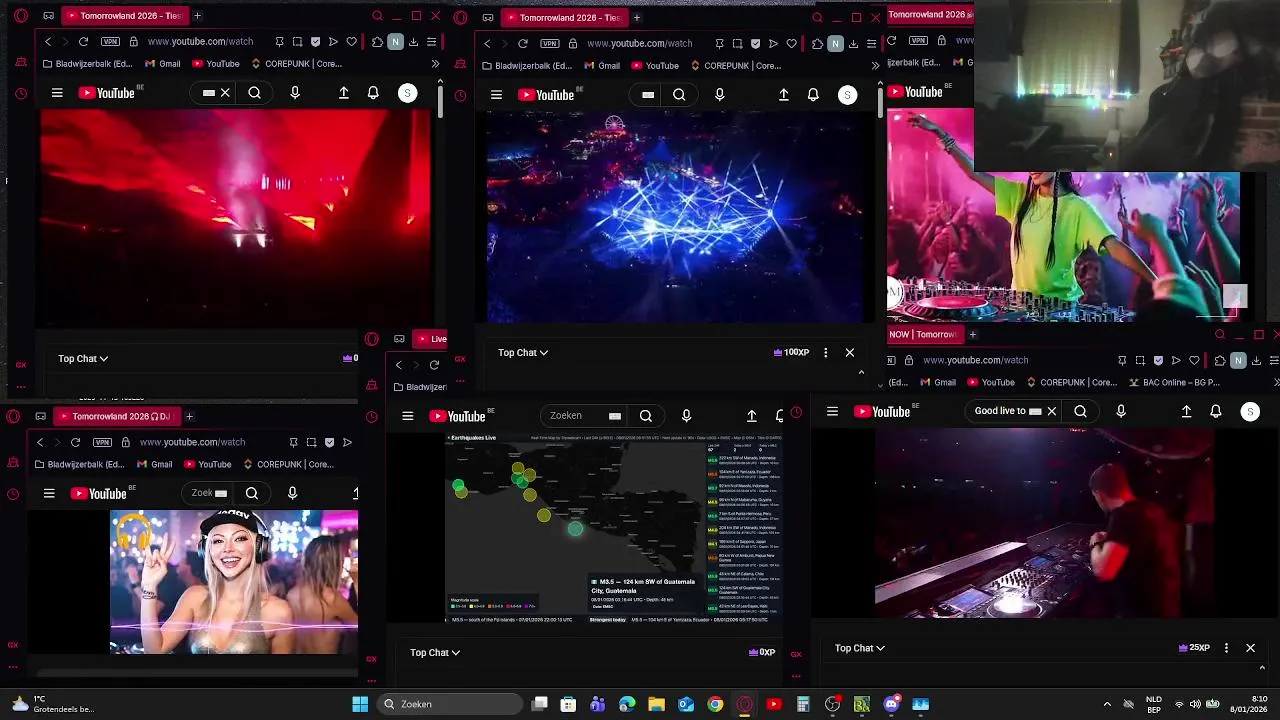The width and height of the screenshot is (1280, 720).
Task: Show hidden system tray icons
Action: pos(1107,704)
